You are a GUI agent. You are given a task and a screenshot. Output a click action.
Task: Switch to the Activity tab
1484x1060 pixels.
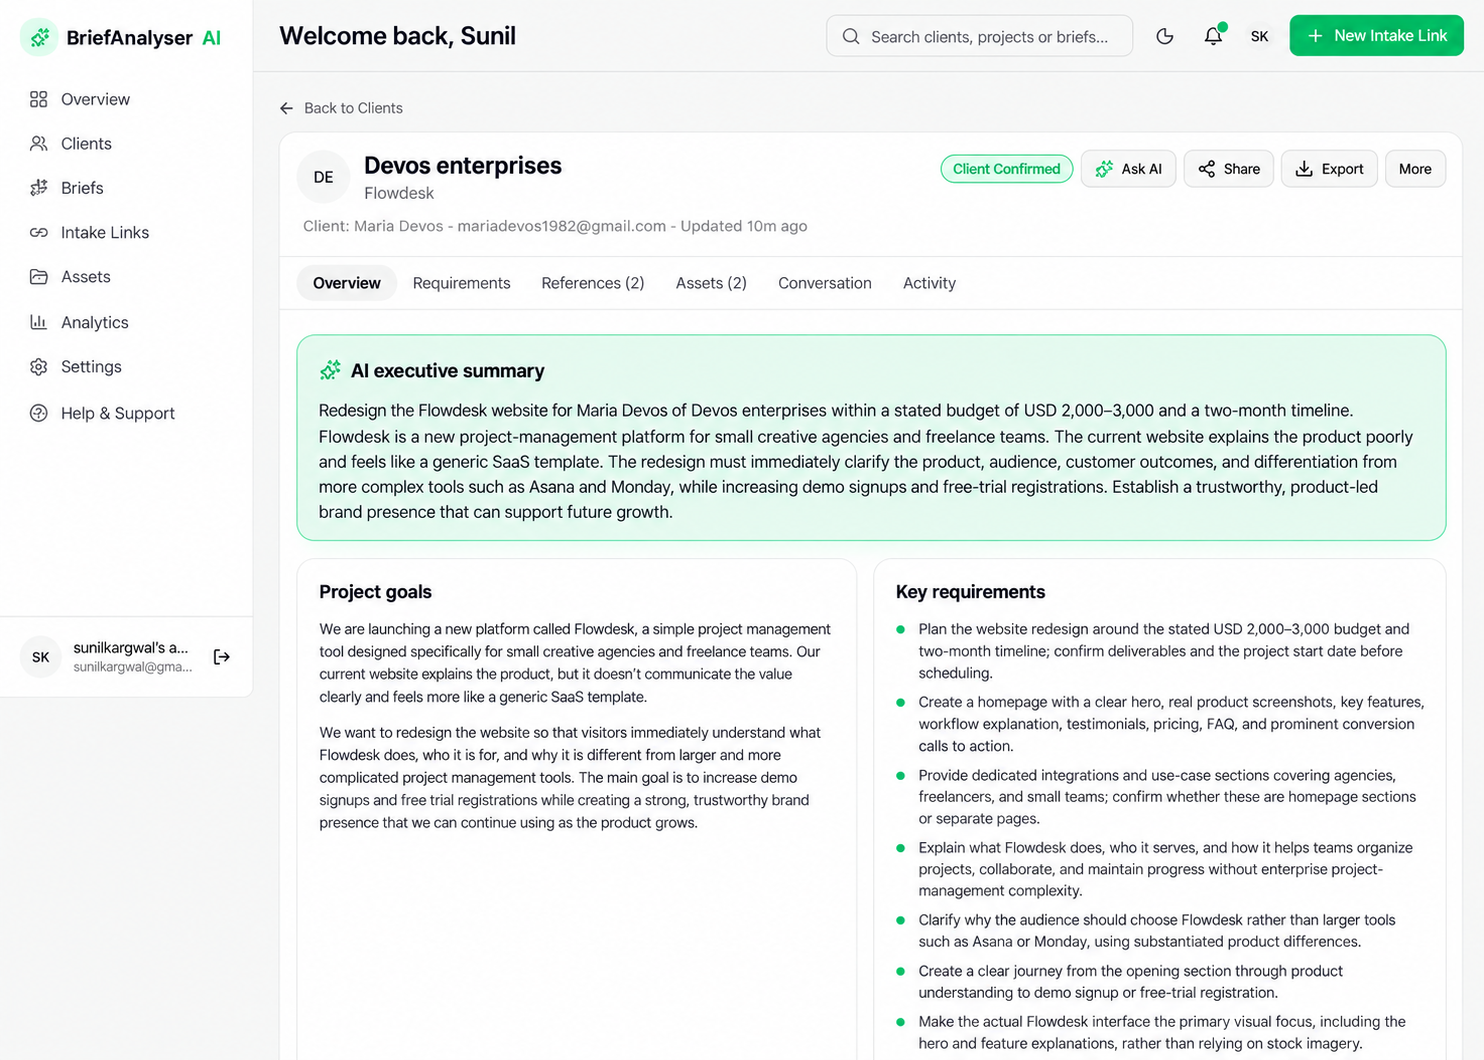click(929, 283)
